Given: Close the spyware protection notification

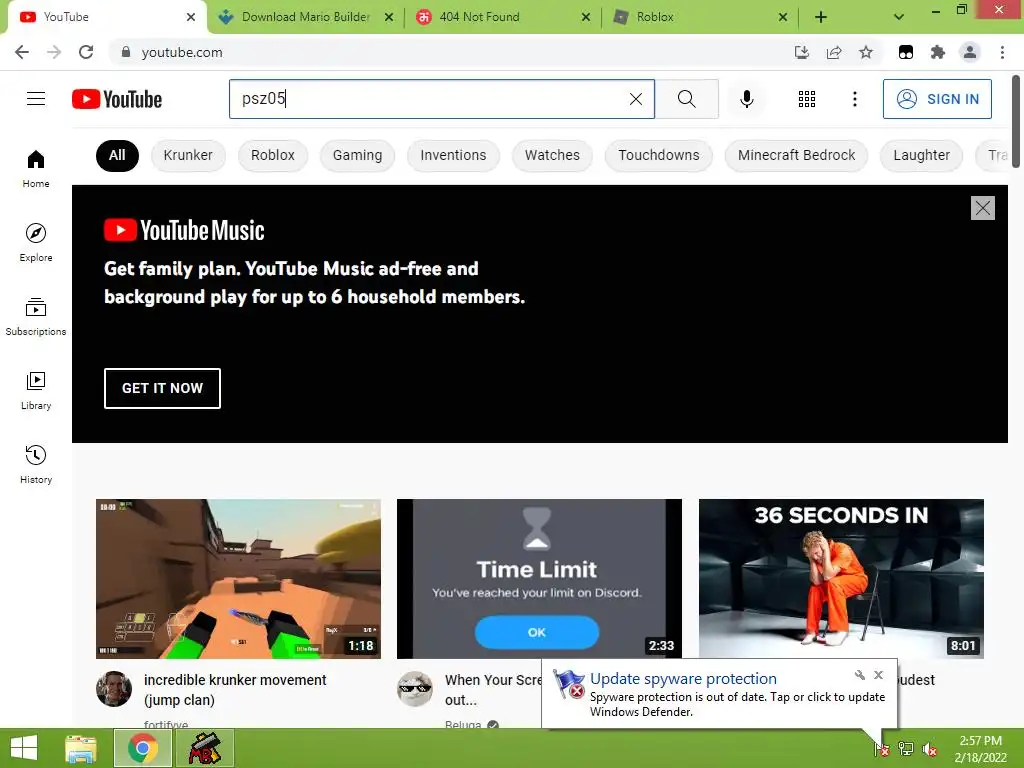Looking at the screenshot, I should click(878, 675).
